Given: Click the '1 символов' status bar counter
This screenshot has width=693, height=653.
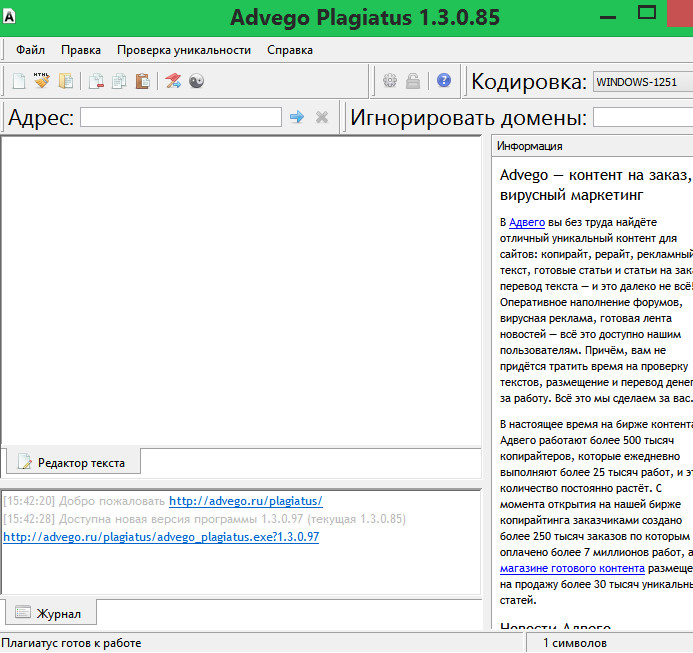Looking at the screenshot, I should (575, 643).
